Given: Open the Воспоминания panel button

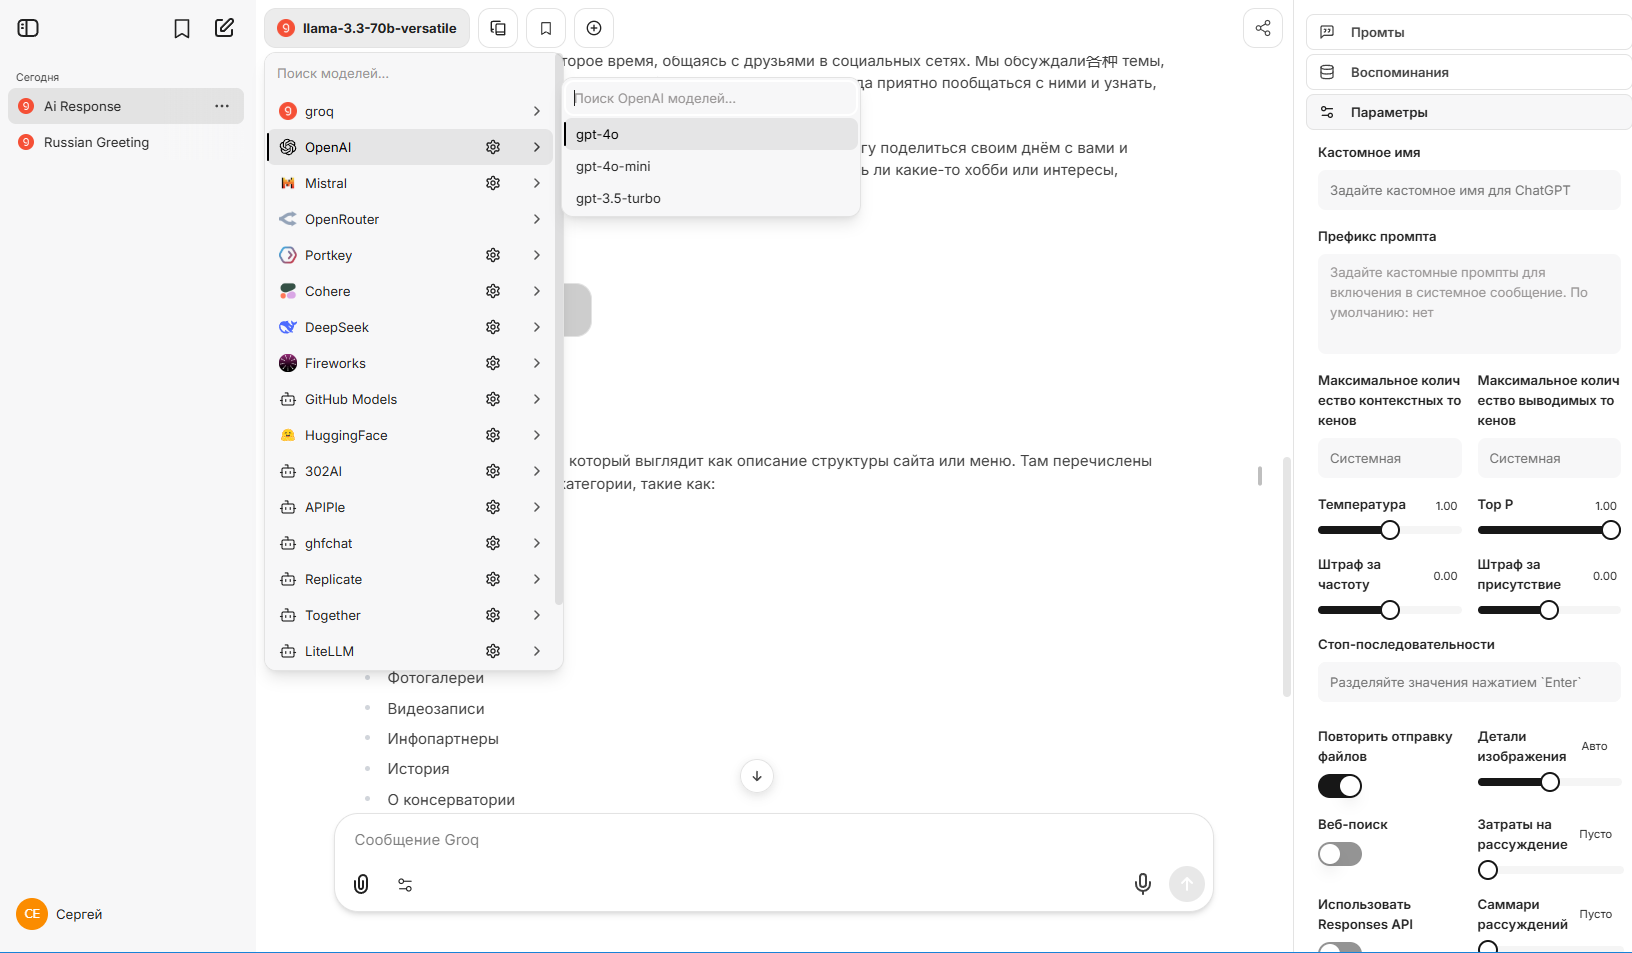Looking at the screenshot, I should point(1469,72).
